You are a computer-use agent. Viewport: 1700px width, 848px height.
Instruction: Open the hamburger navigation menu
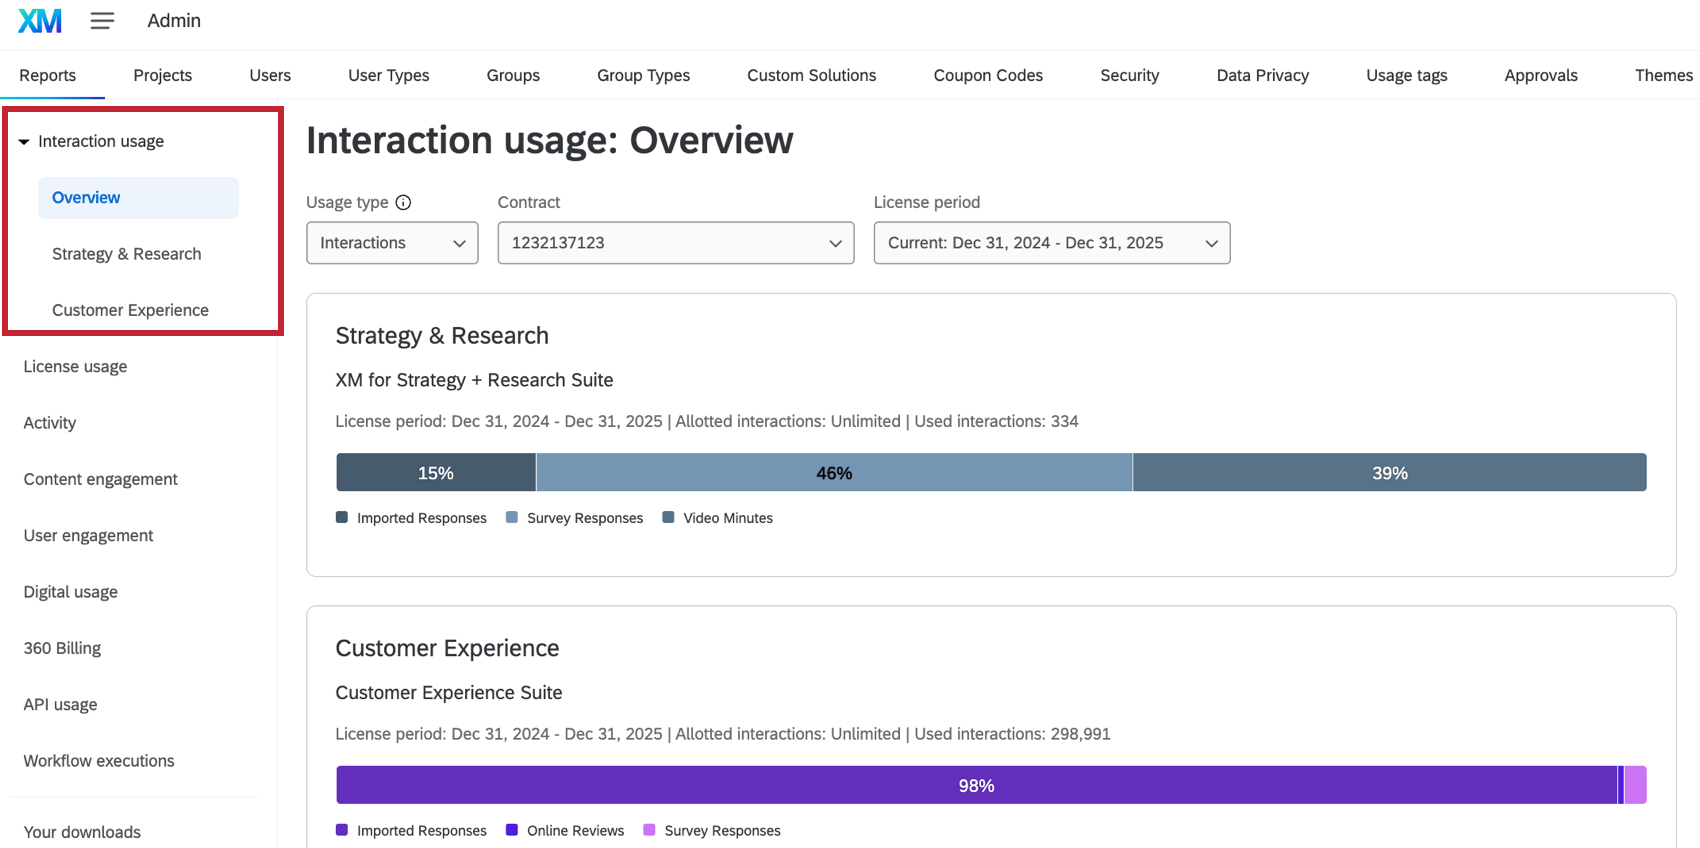(x=102, y=21)
